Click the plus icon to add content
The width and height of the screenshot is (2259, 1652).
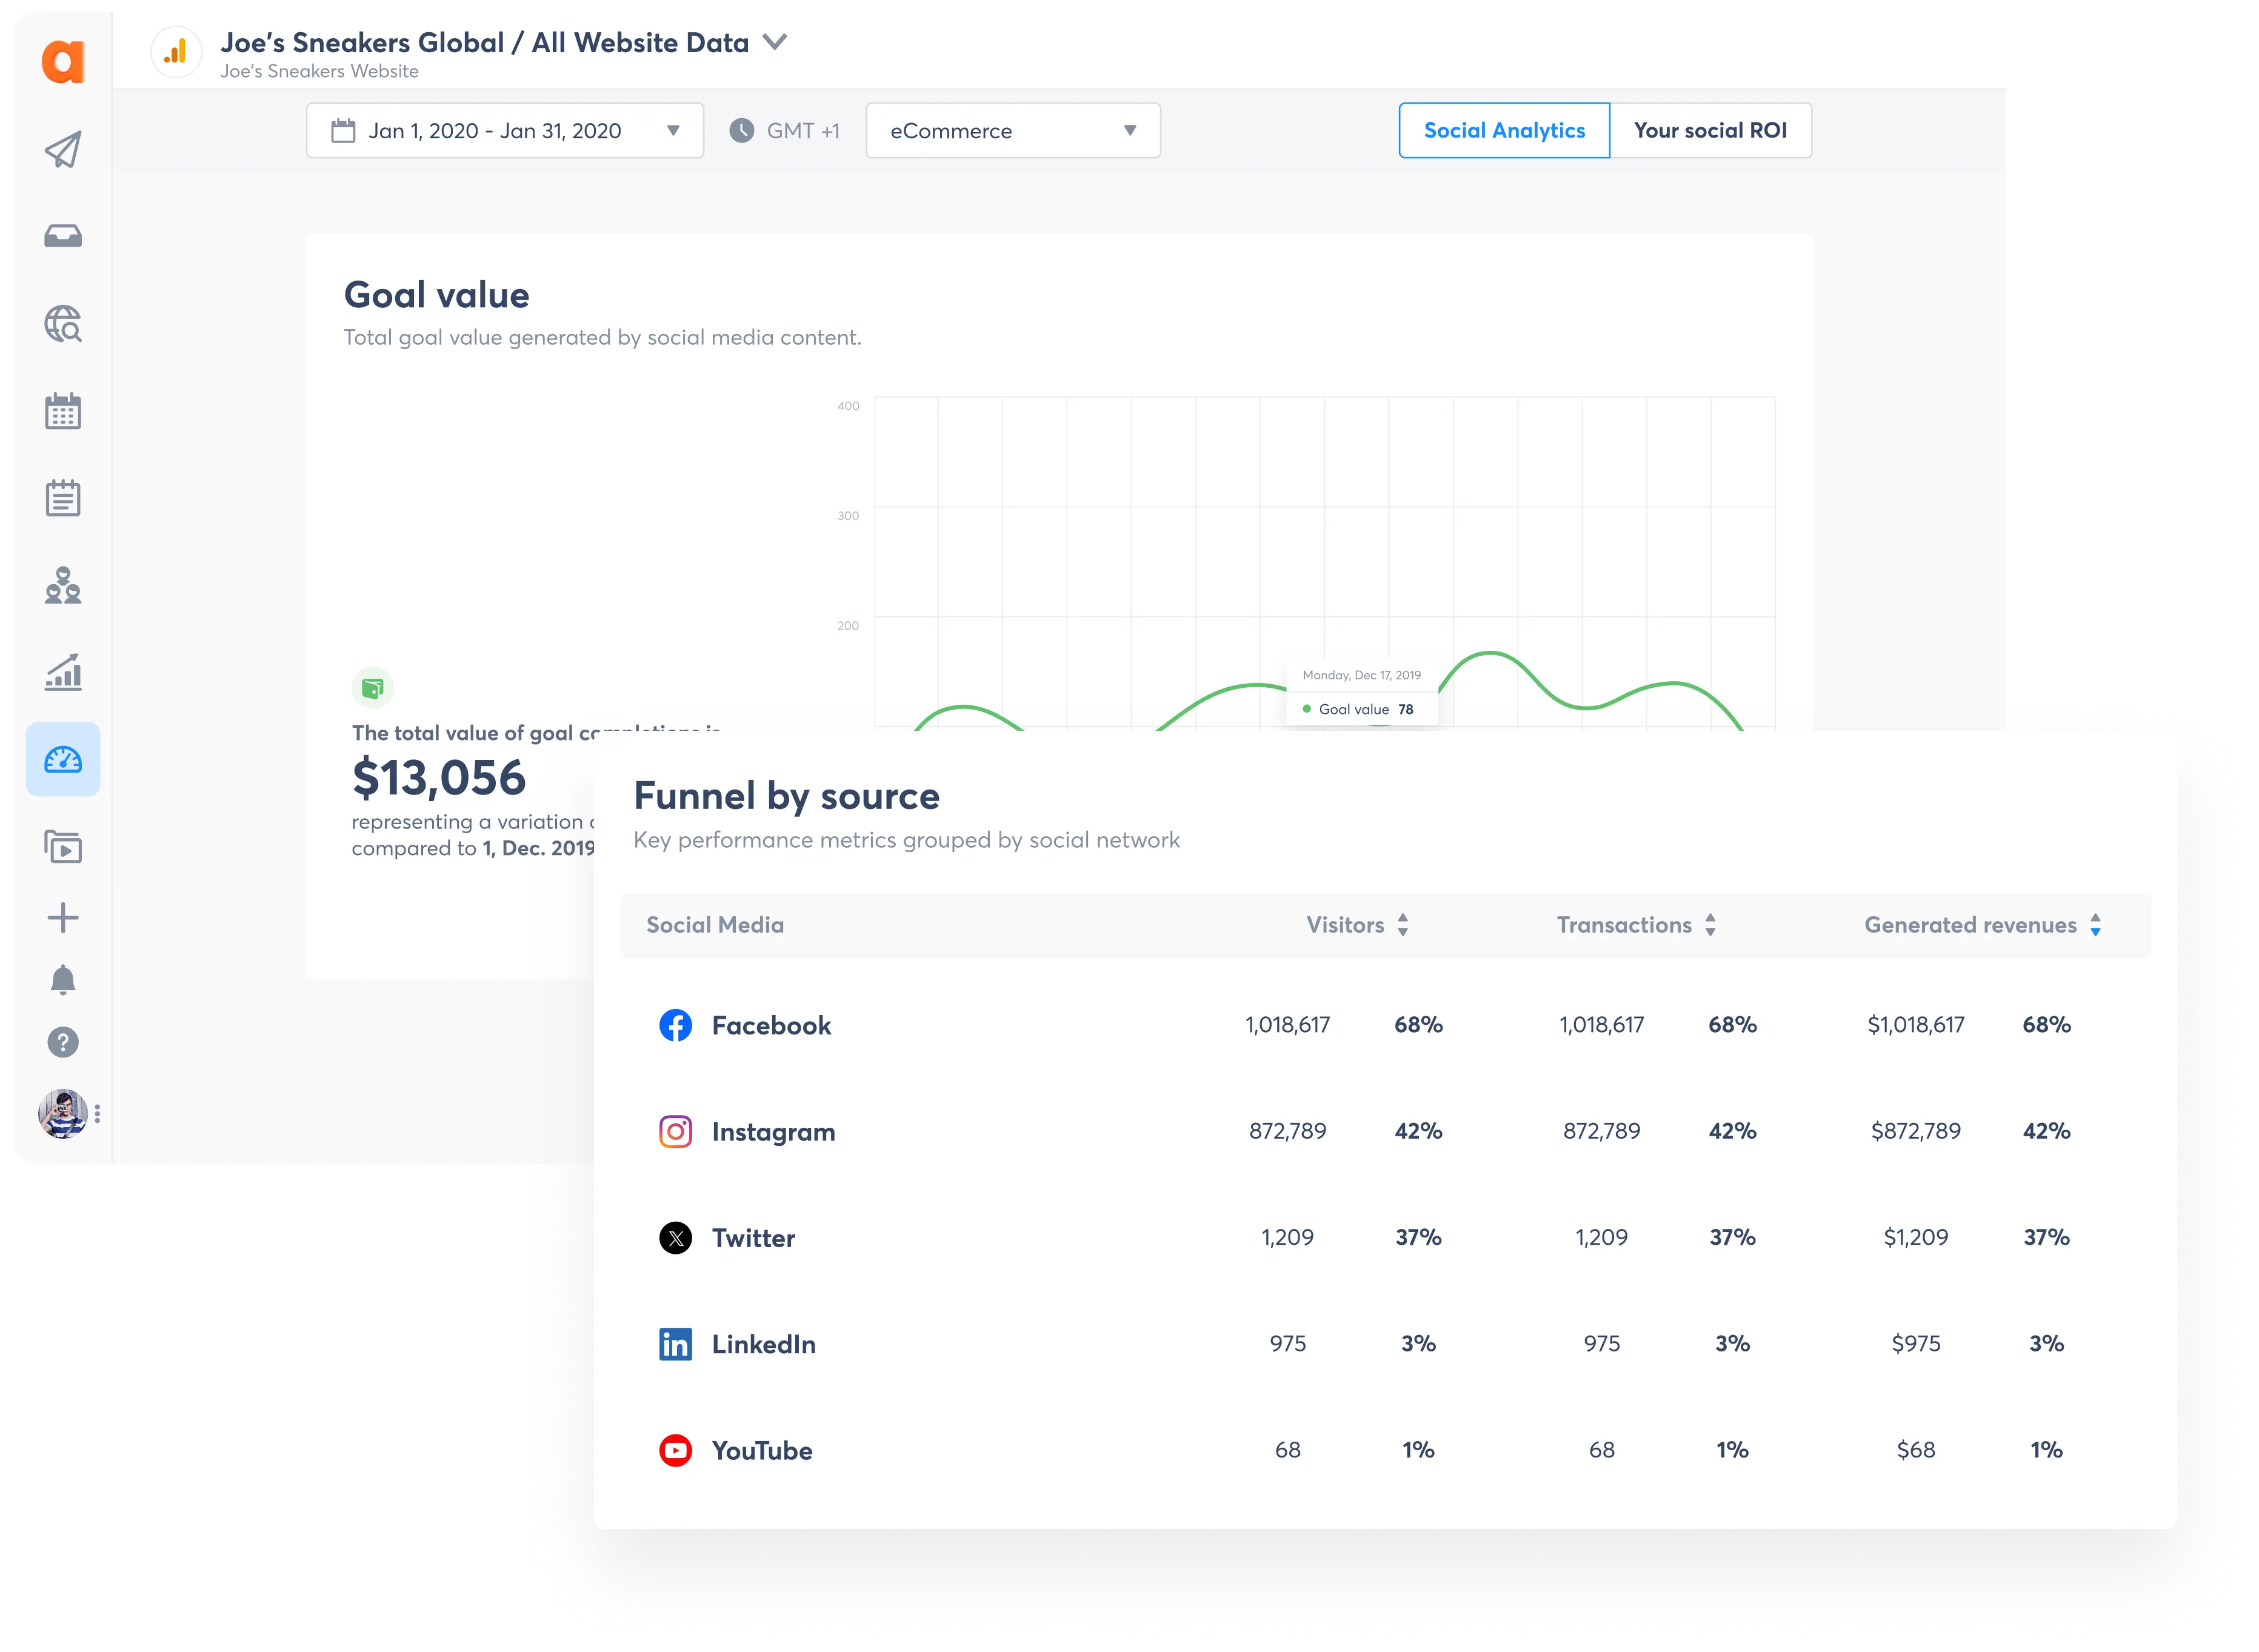(x=62, y=917)
